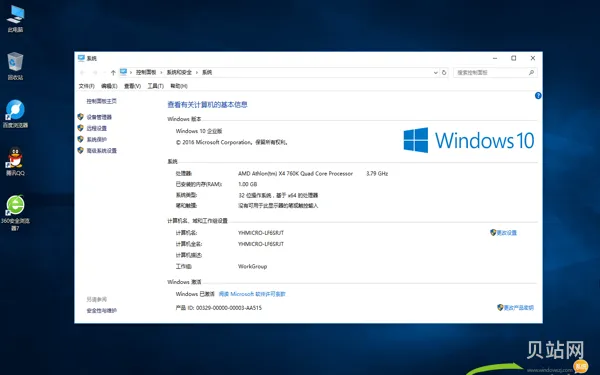Open the 工具(T) menu
This screenshot has height=375, width=600.
(156, 86)
